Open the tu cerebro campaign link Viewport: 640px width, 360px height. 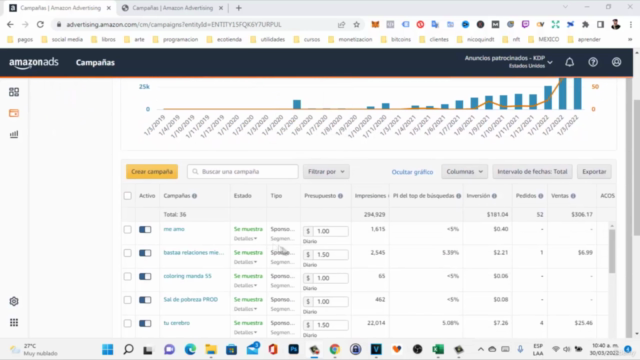(177, 323)
